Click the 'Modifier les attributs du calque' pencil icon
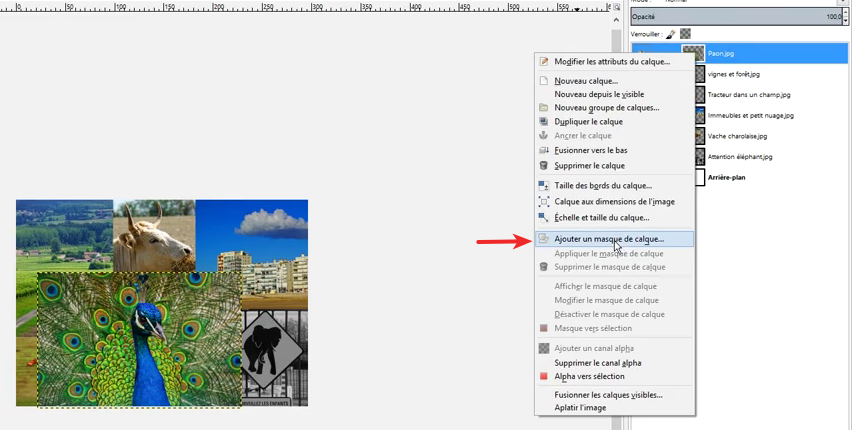 (x=544, y=62)
